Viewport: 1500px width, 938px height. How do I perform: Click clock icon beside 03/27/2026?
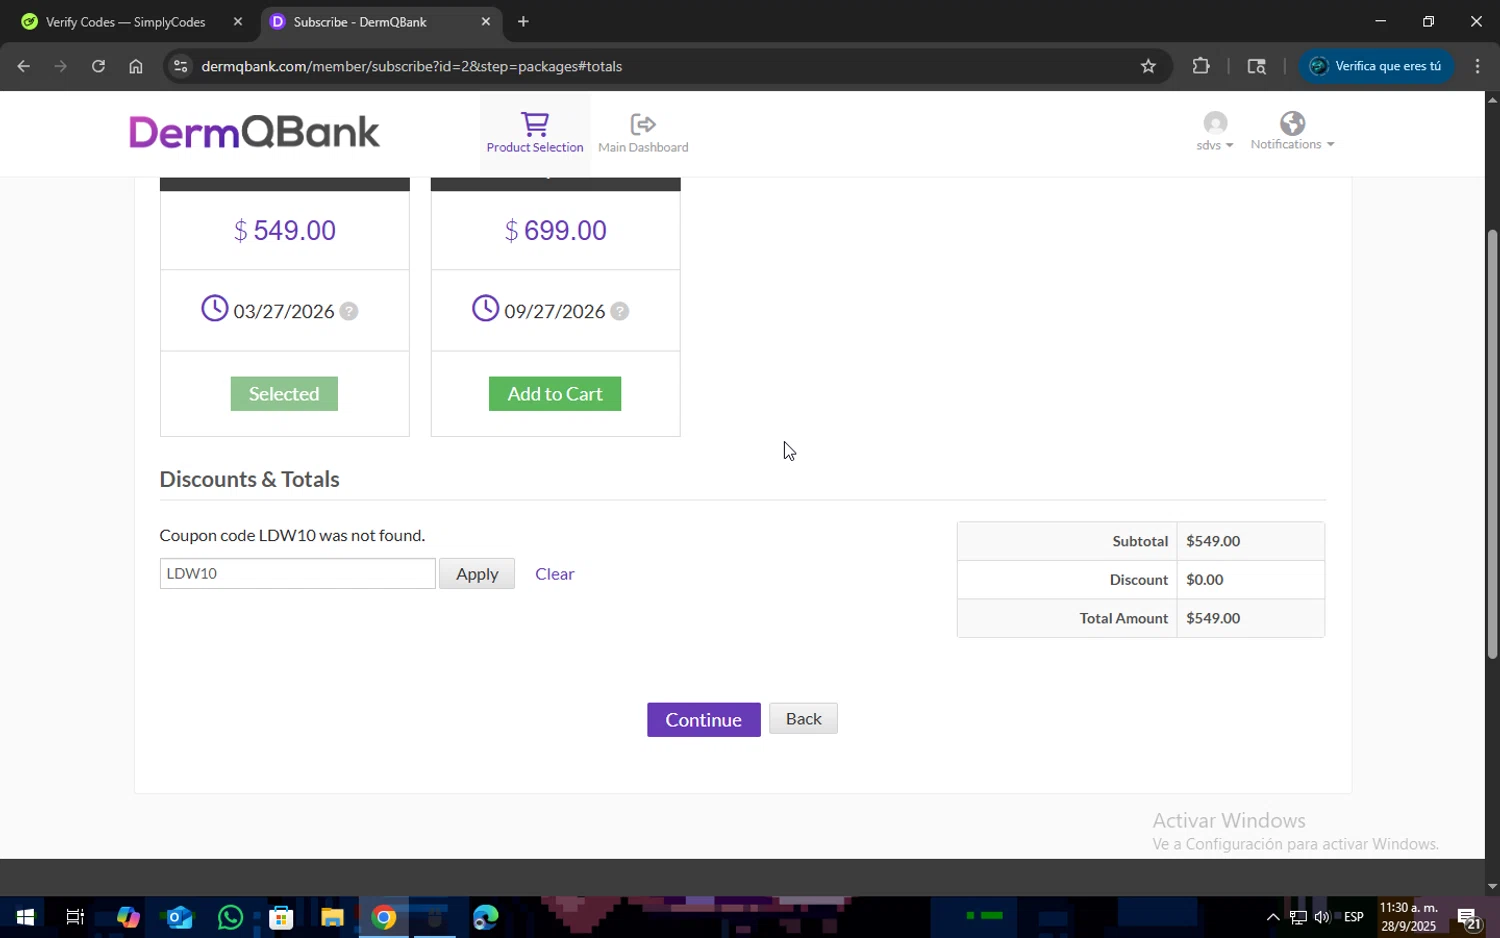pos(215,308)
